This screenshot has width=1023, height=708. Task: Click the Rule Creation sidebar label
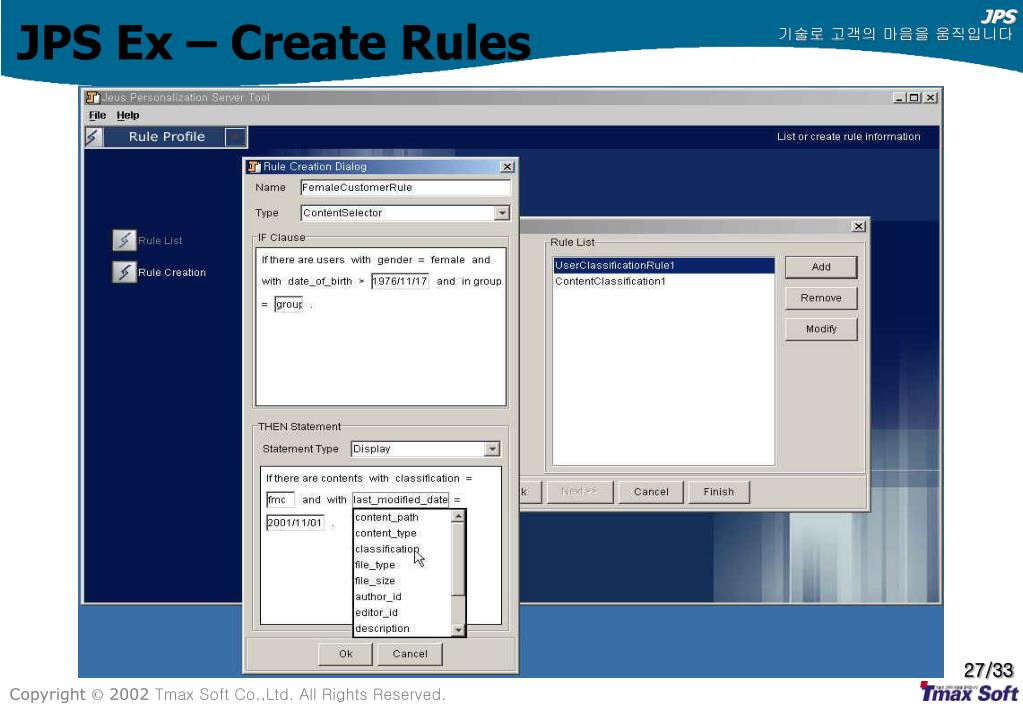(172, 273)
